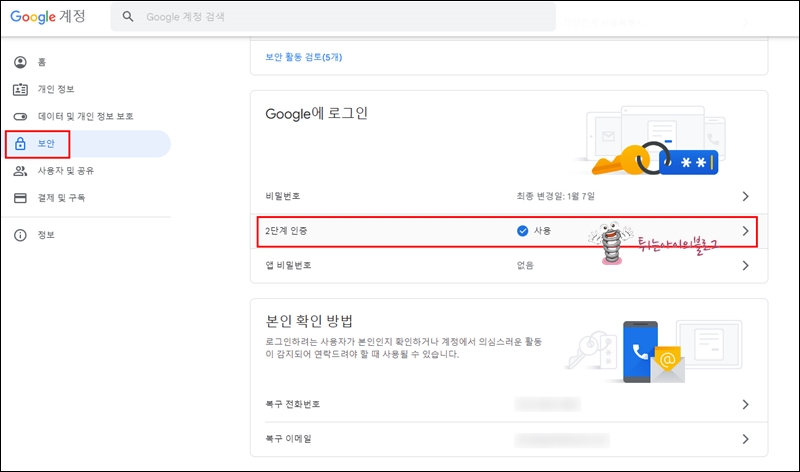The image size is (800, 472).
Task: Click the 데이터 및 개인 정보 보호 toggle icon
Action: (20, 116)
